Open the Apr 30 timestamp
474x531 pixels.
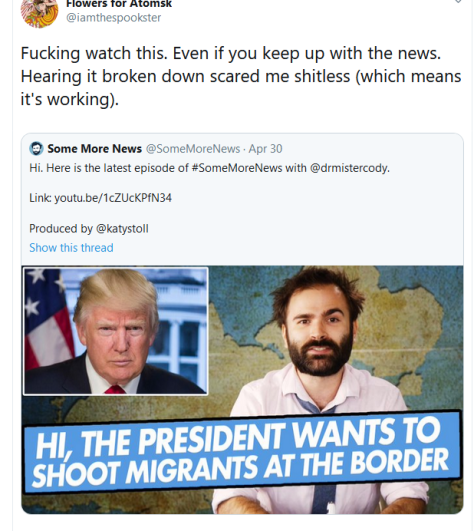(265, 149)
